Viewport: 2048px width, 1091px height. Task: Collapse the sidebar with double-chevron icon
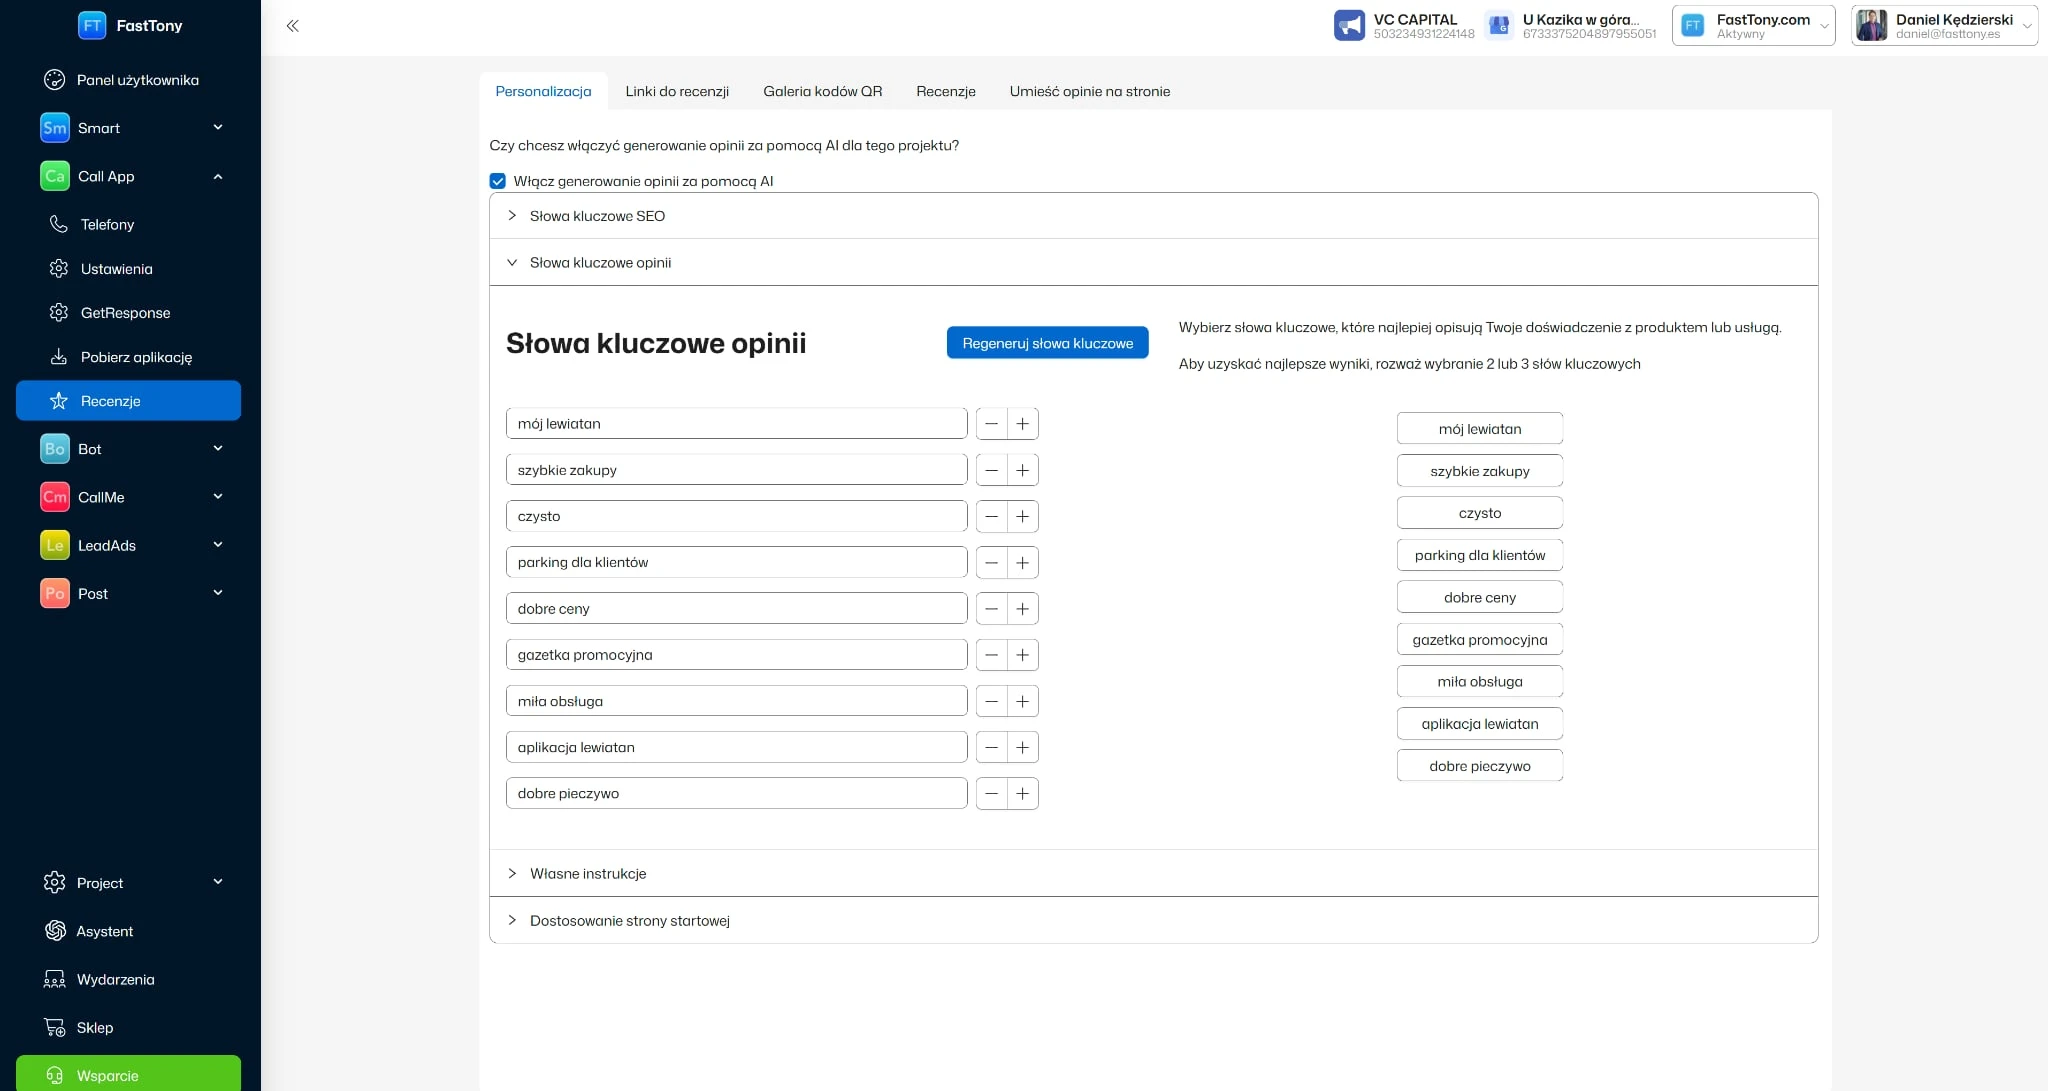click(292, 26)
